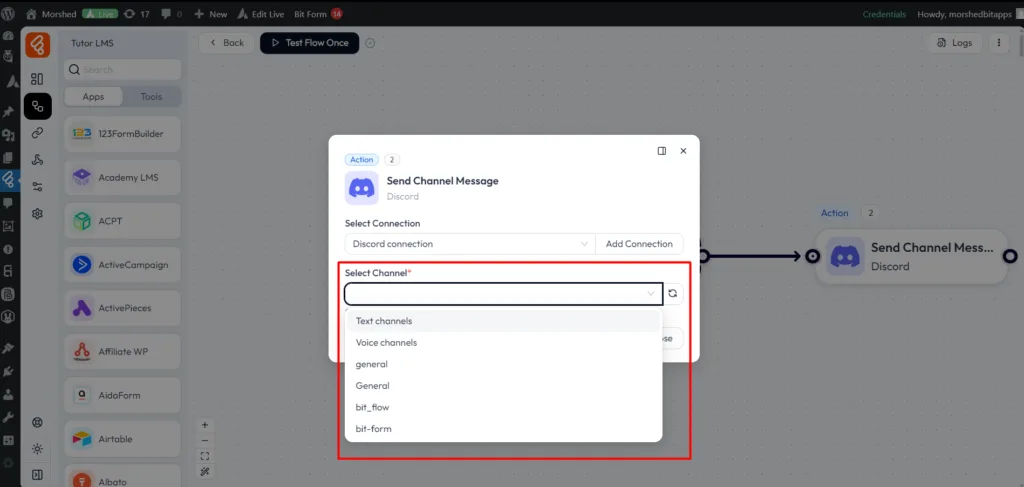The width and height of the screenshot is (1024, 487).
Task: Choose bit_flow channel option
Action: pyautogui.click(x=504, y=407)
